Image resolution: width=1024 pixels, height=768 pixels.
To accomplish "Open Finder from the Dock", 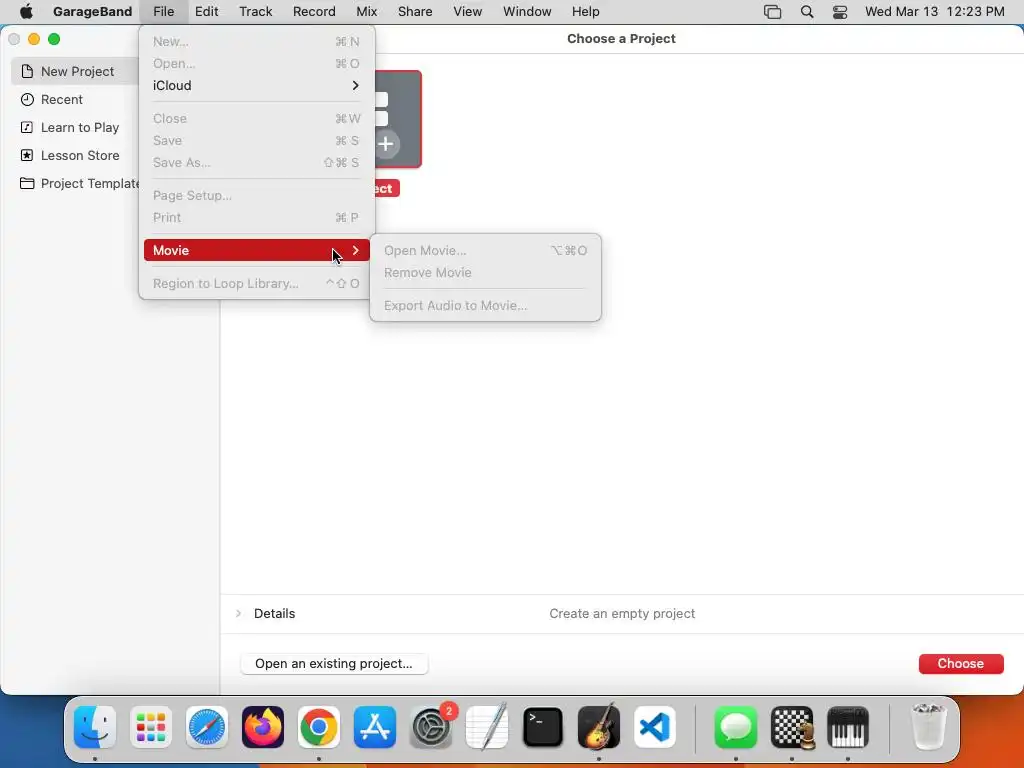I will [95, 727].
